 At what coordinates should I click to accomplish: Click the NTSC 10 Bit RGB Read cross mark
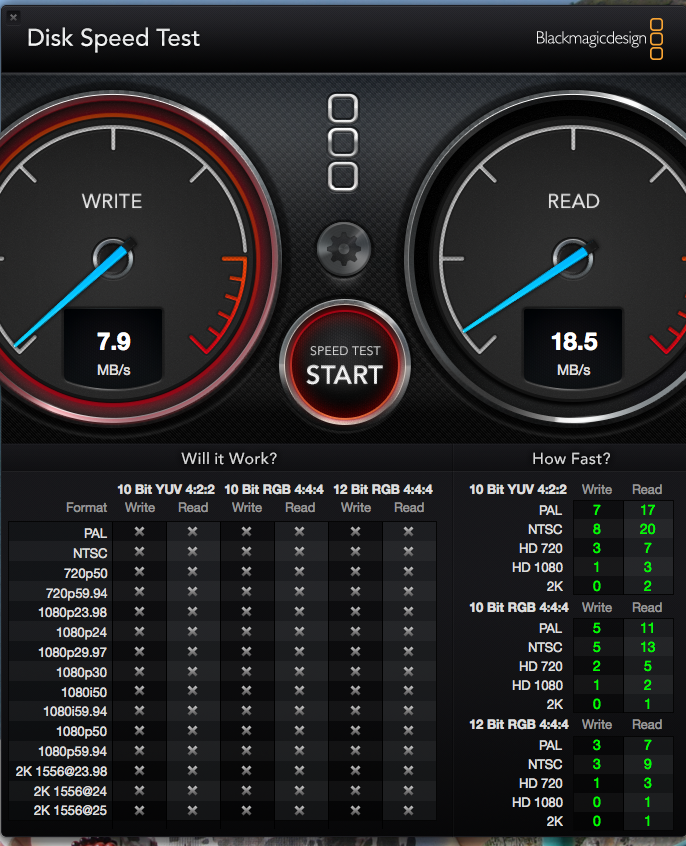(300, 552)
